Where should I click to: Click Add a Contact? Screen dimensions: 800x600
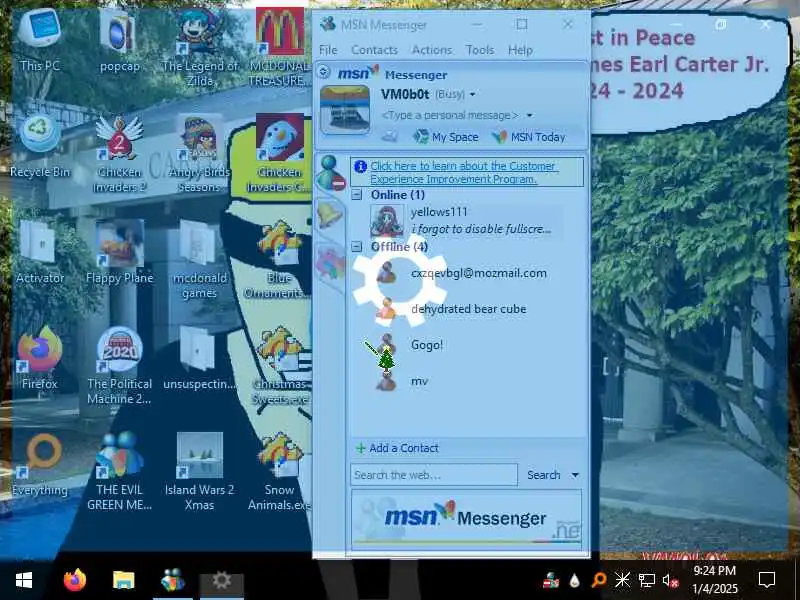[397, 448]
